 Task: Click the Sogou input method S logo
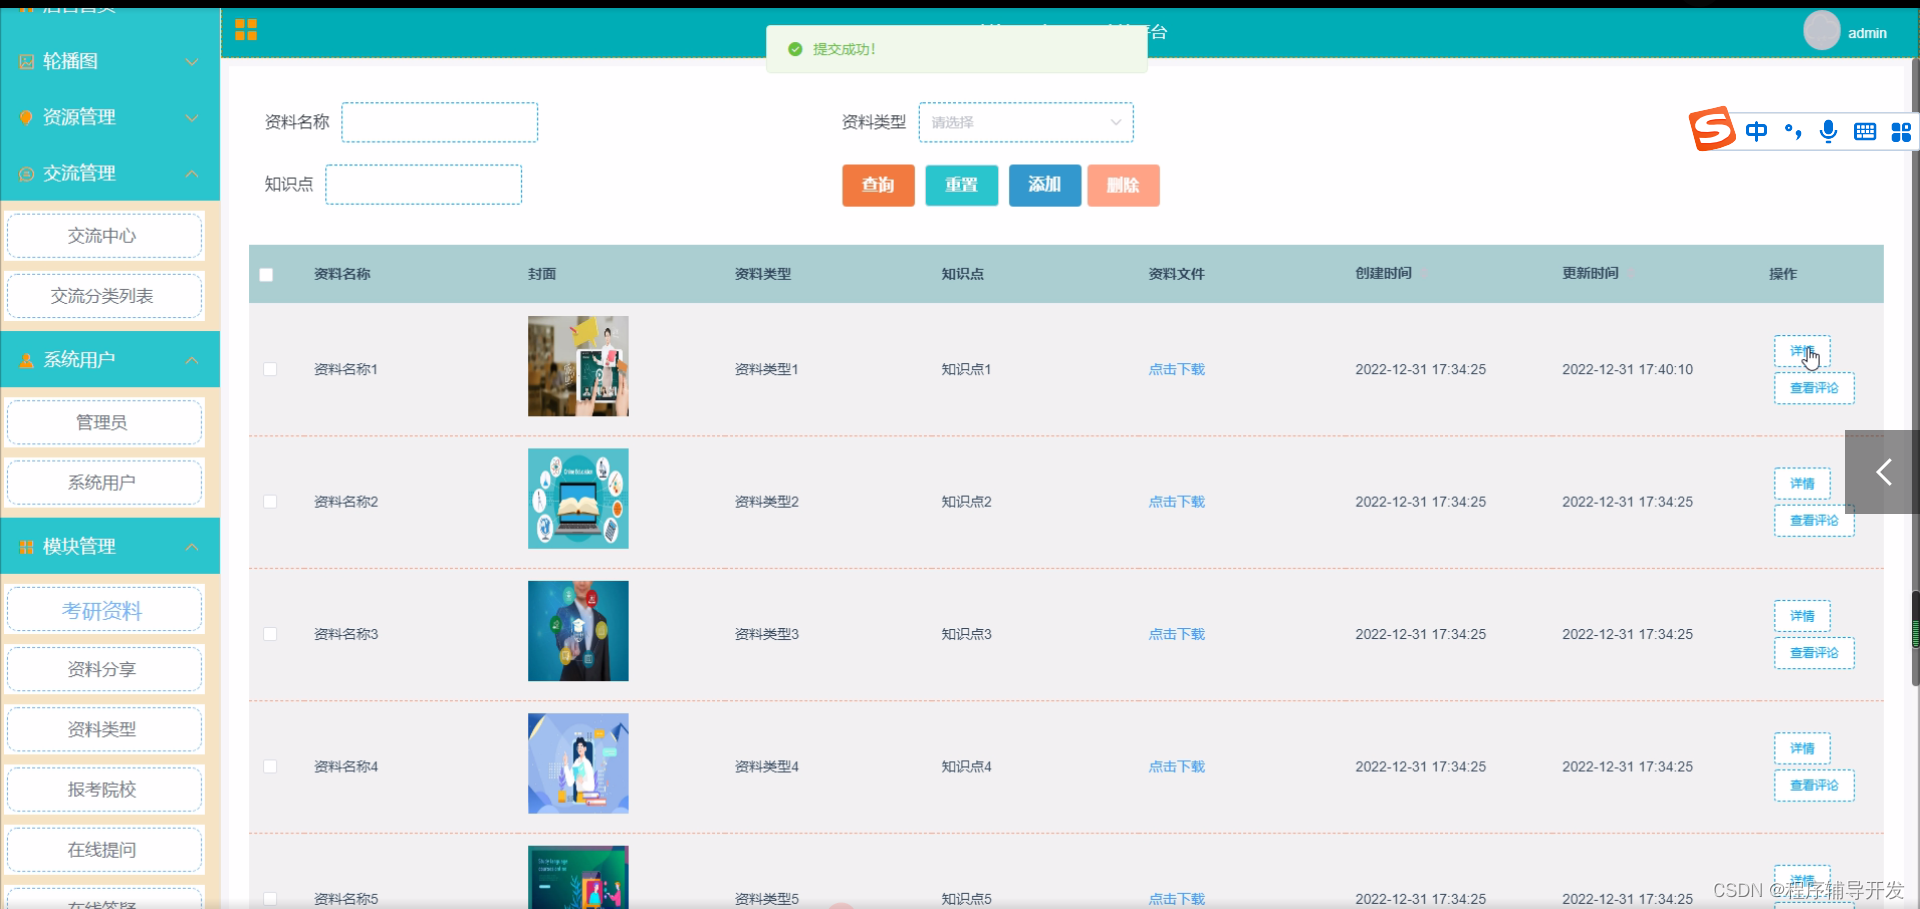[1712, 129]
